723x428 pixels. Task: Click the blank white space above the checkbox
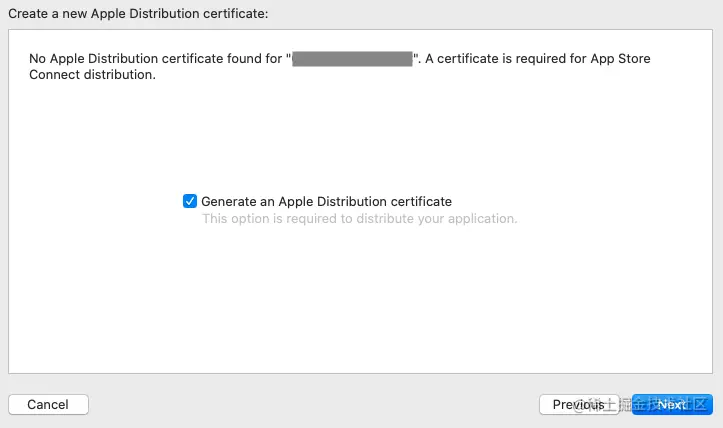[x=360, y=138]
